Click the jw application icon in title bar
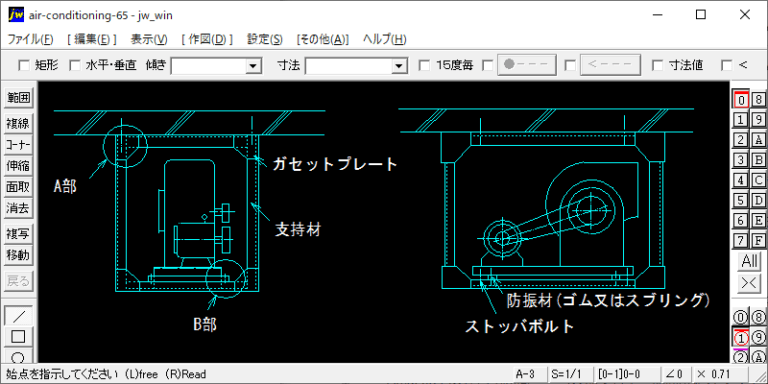 tap(16, 15)
